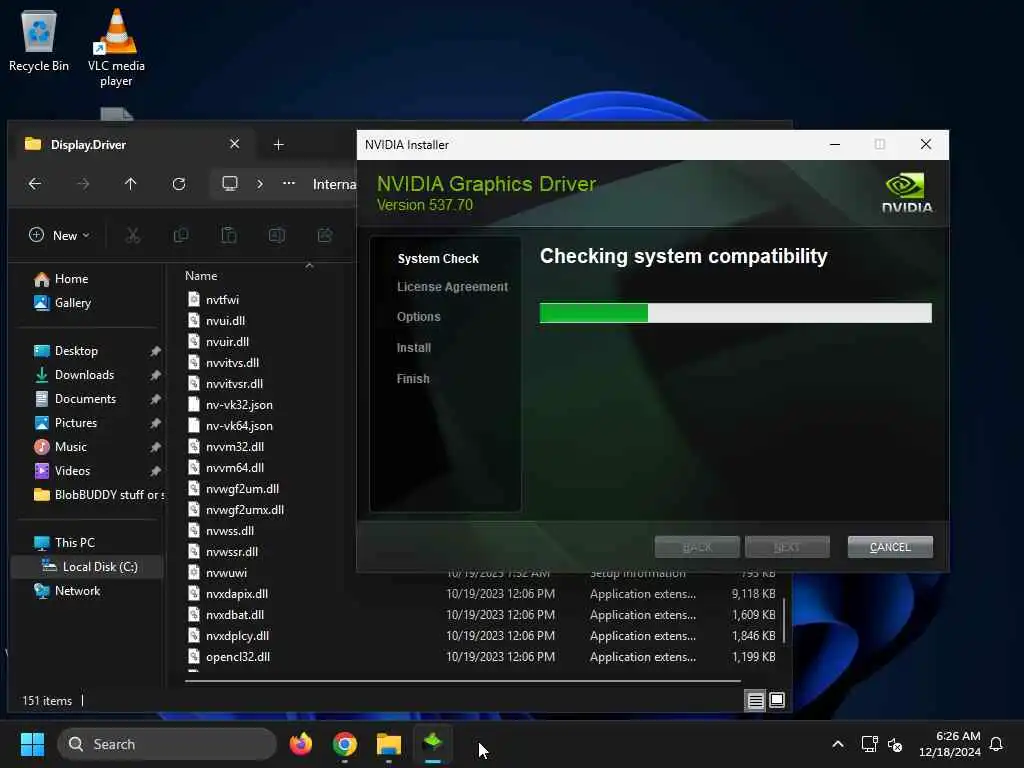The height and width of the screenshot is (768, 1024).
Task: Open the BlobBUDDY stuff folder in sidebar
Action: click(98, 495)
